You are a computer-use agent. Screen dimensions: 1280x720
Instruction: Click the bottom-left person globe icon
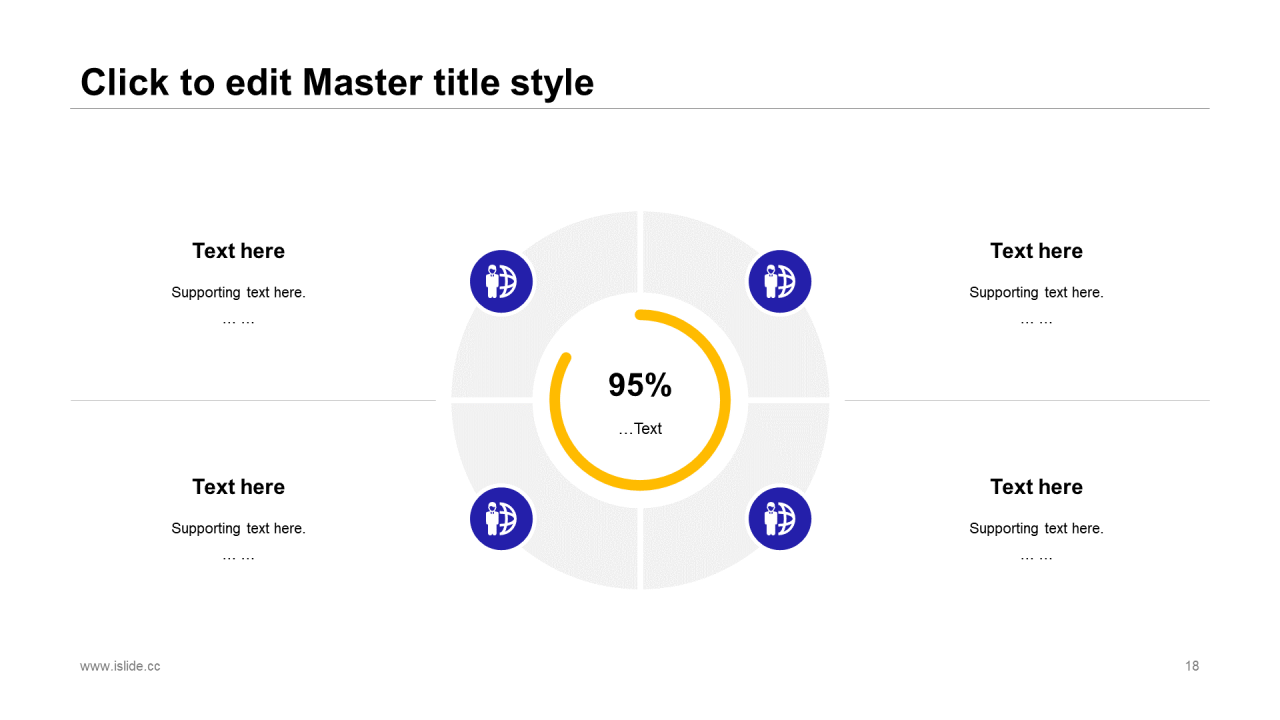(x=501, y=518)
